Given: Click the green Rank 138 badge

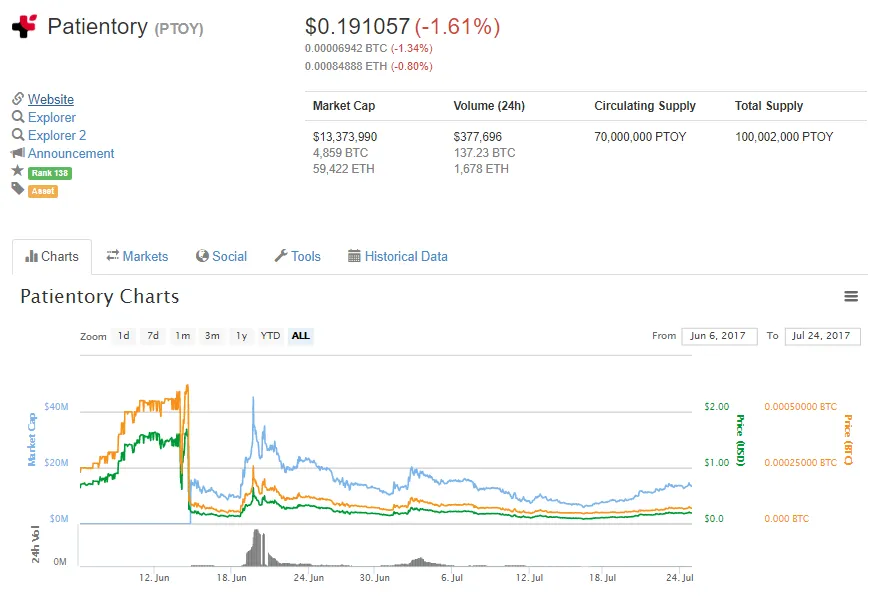Looking at the screenshot, I should click(x=50, y=173).
